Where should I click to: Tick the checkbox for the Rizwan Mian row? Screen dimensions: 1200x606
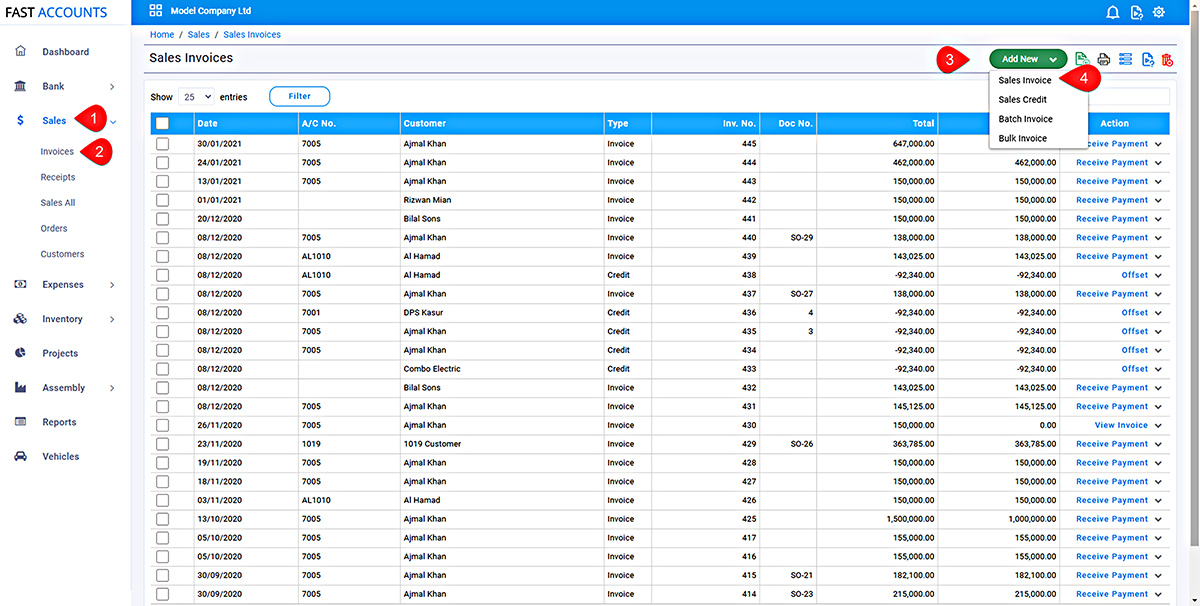162,200
